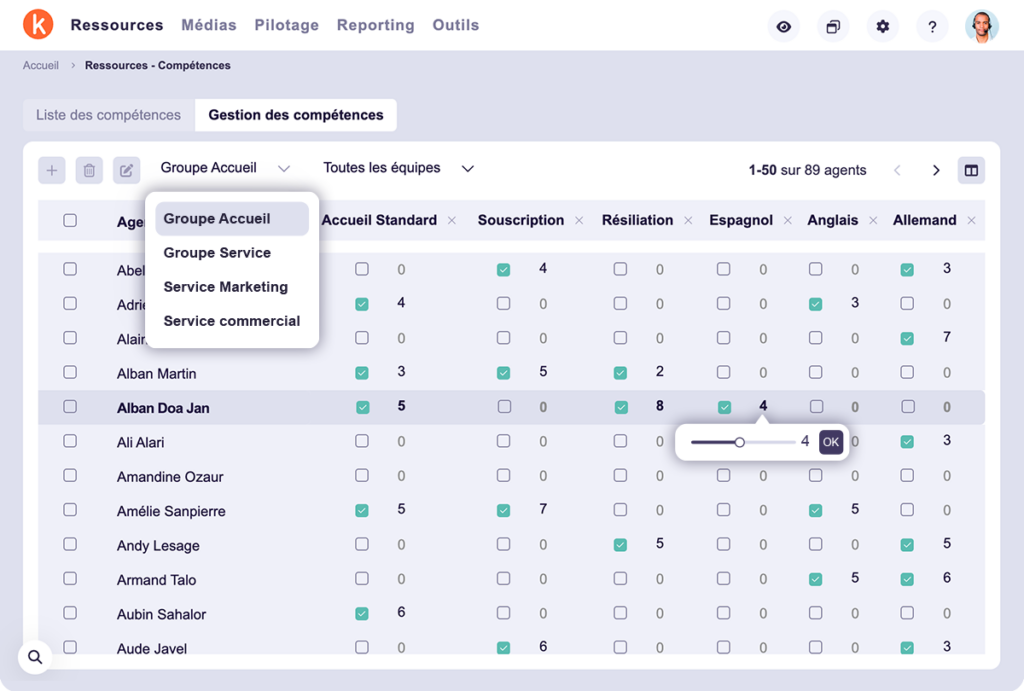Switch to Liste des compétences tab

108,115
